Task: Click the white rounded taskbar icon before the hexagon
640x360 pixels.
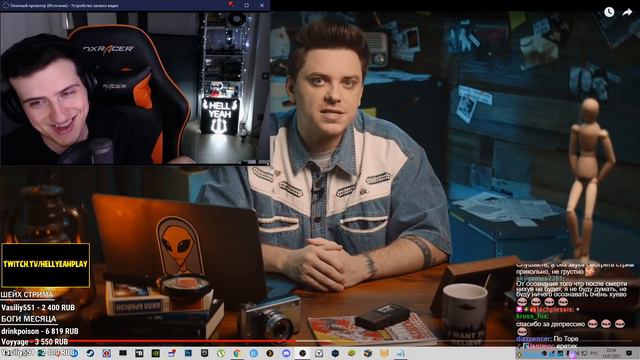Action: (x=319, y=353)
